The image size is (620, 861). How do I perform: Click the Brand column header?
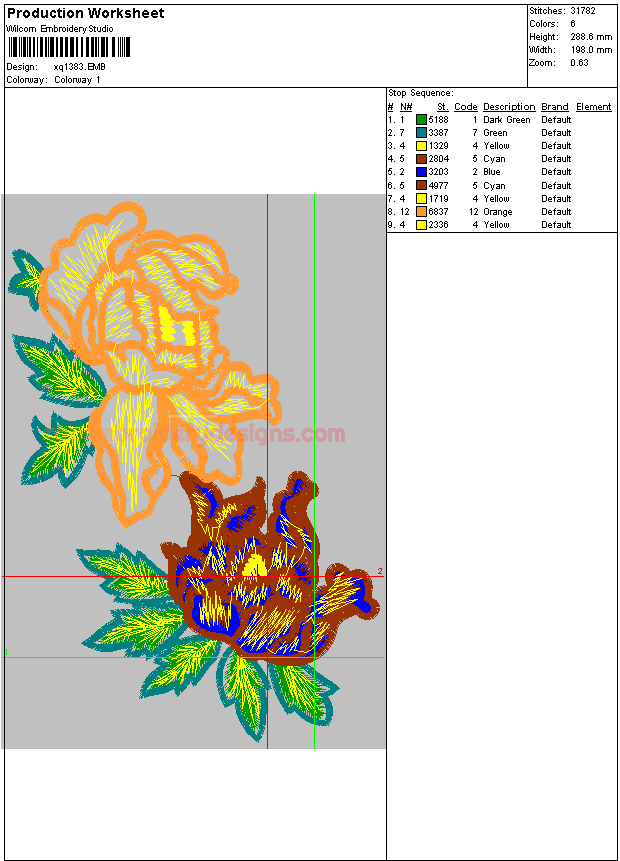point(554,107)
